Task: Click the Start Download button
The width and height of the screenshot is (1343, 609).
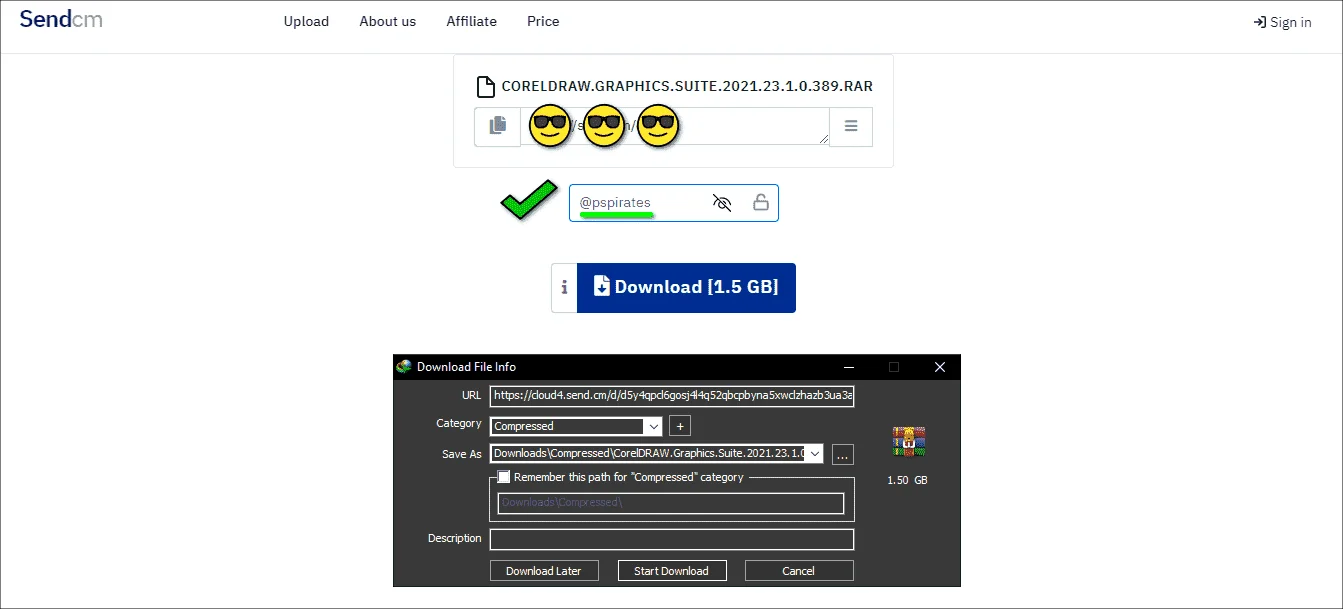Action: pos(672,570)
